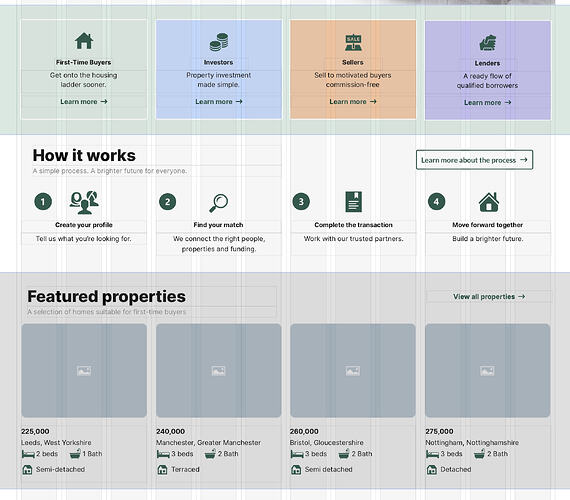Screen dimensions: 570x500
Task: Open the Leeds, West Yorkshire property image
Action: click(x=84, y=371)
